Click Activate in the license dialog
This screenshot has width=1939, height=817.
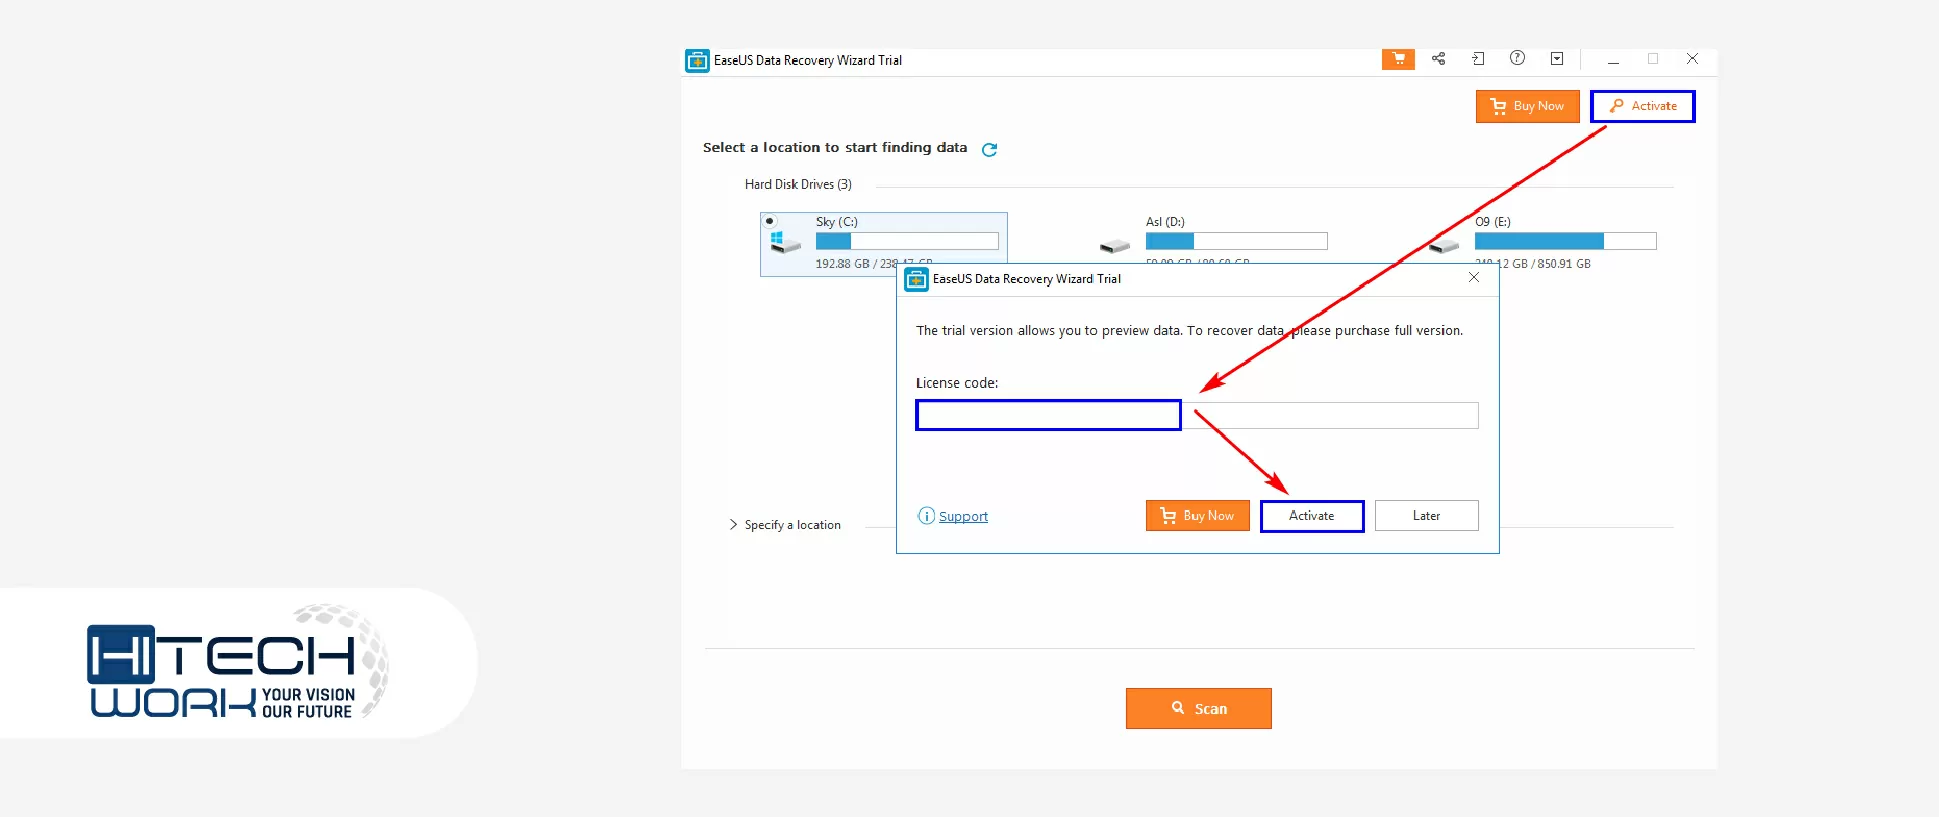pyautogui.click(x=1312, y=516)
